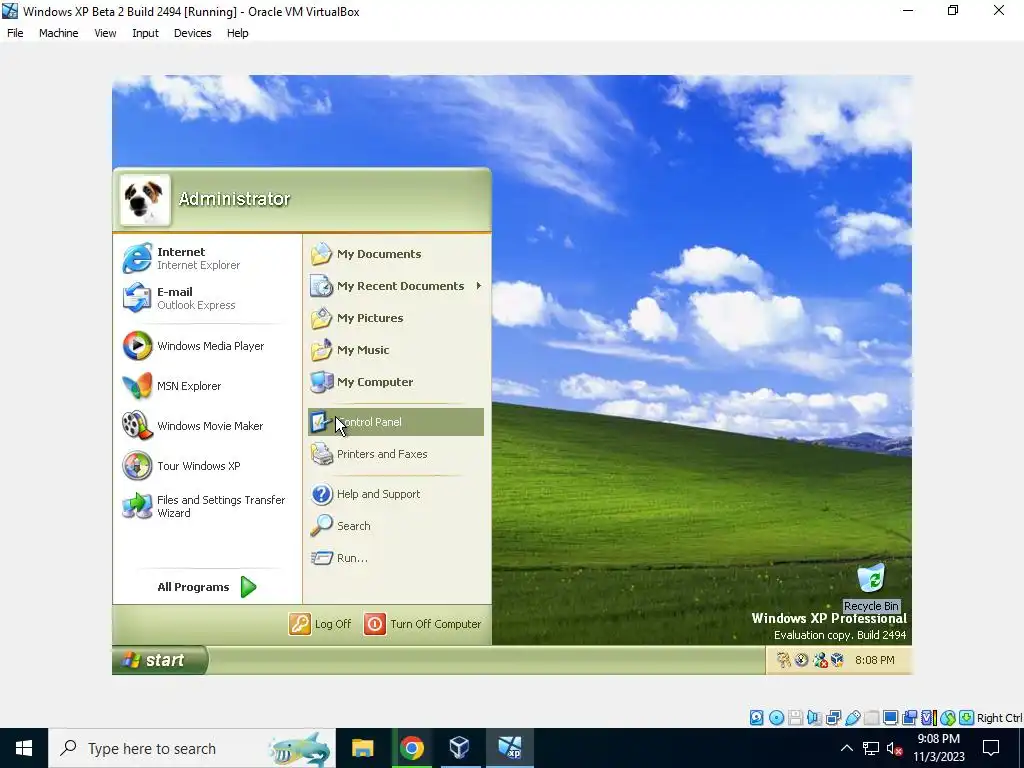Open File Explorer from host taskbar

362,748
